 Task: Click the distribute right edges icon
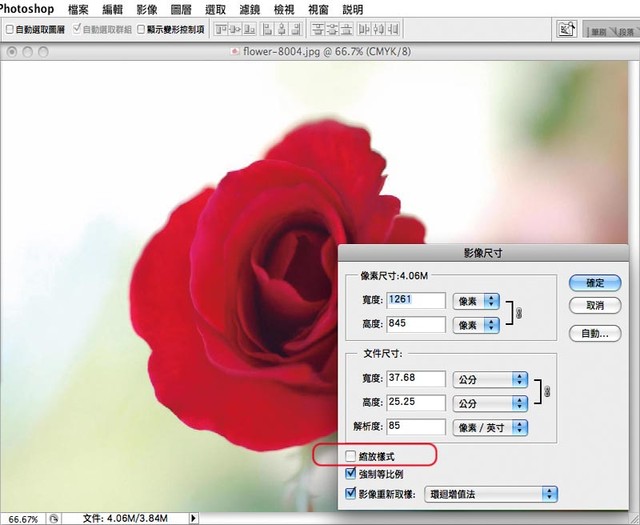click(x=391, y=30)
